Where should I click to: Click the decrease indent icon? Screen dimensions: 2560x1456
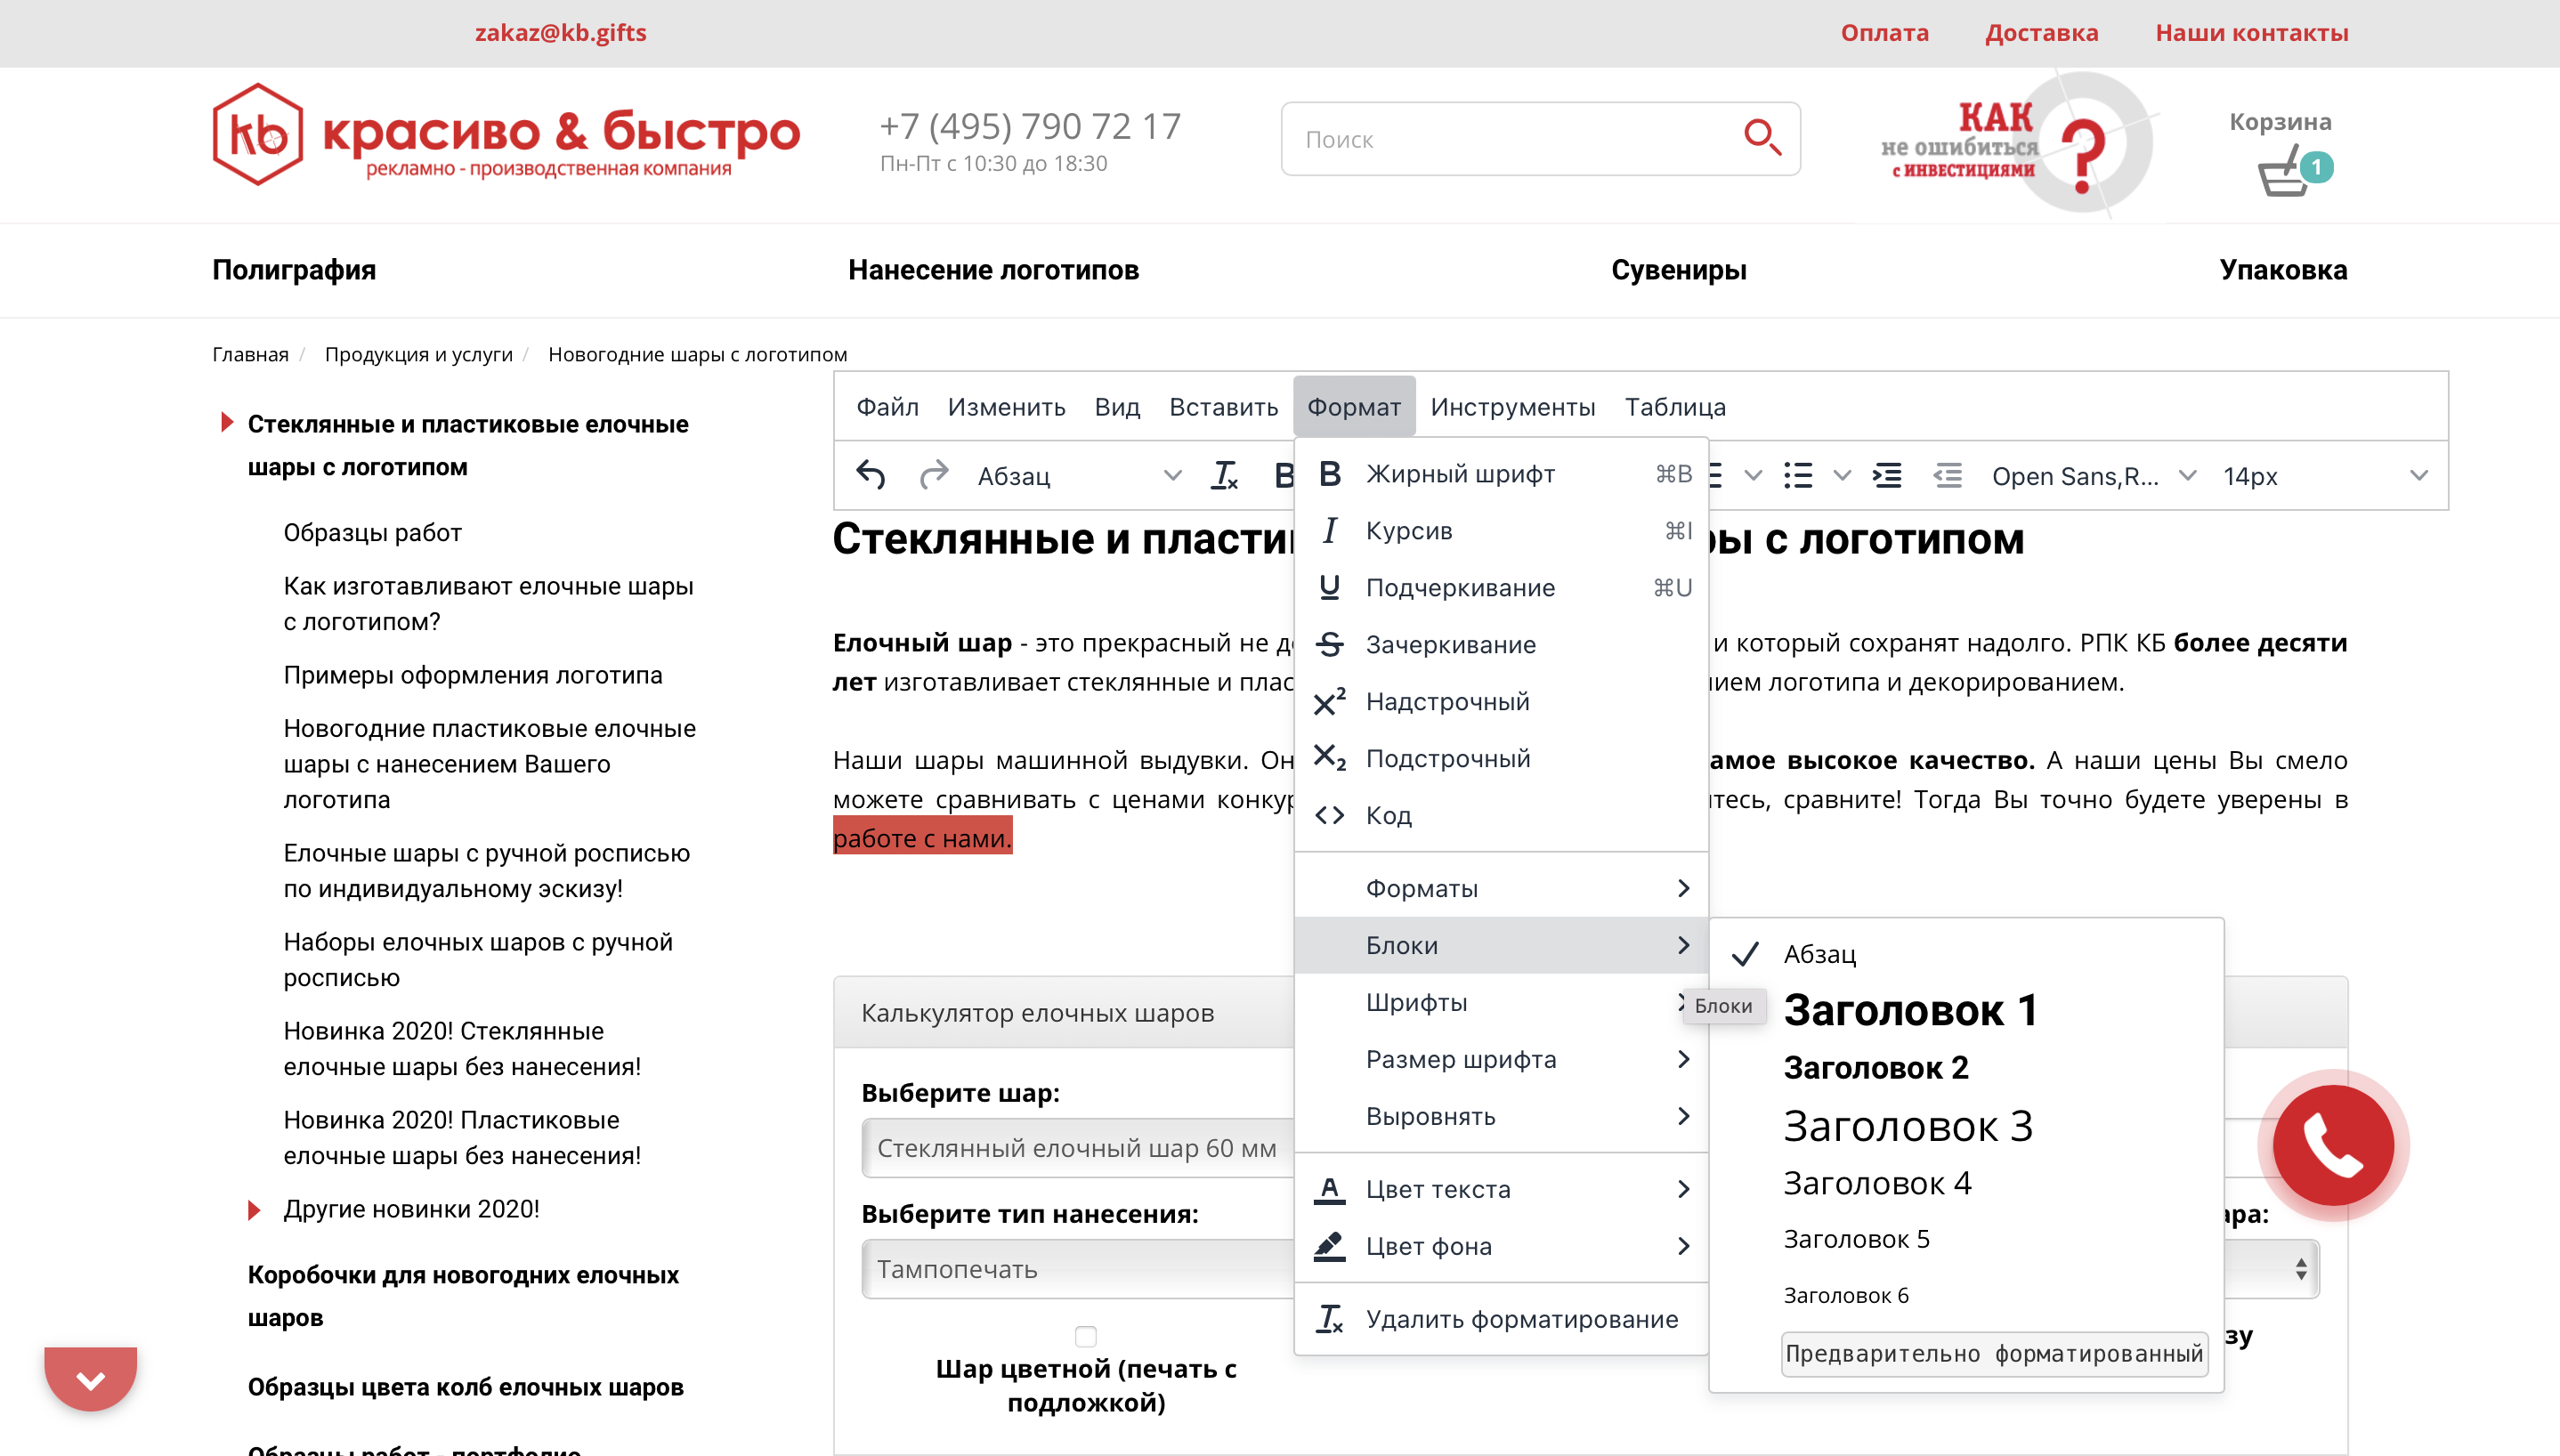tap(1947, 476)
